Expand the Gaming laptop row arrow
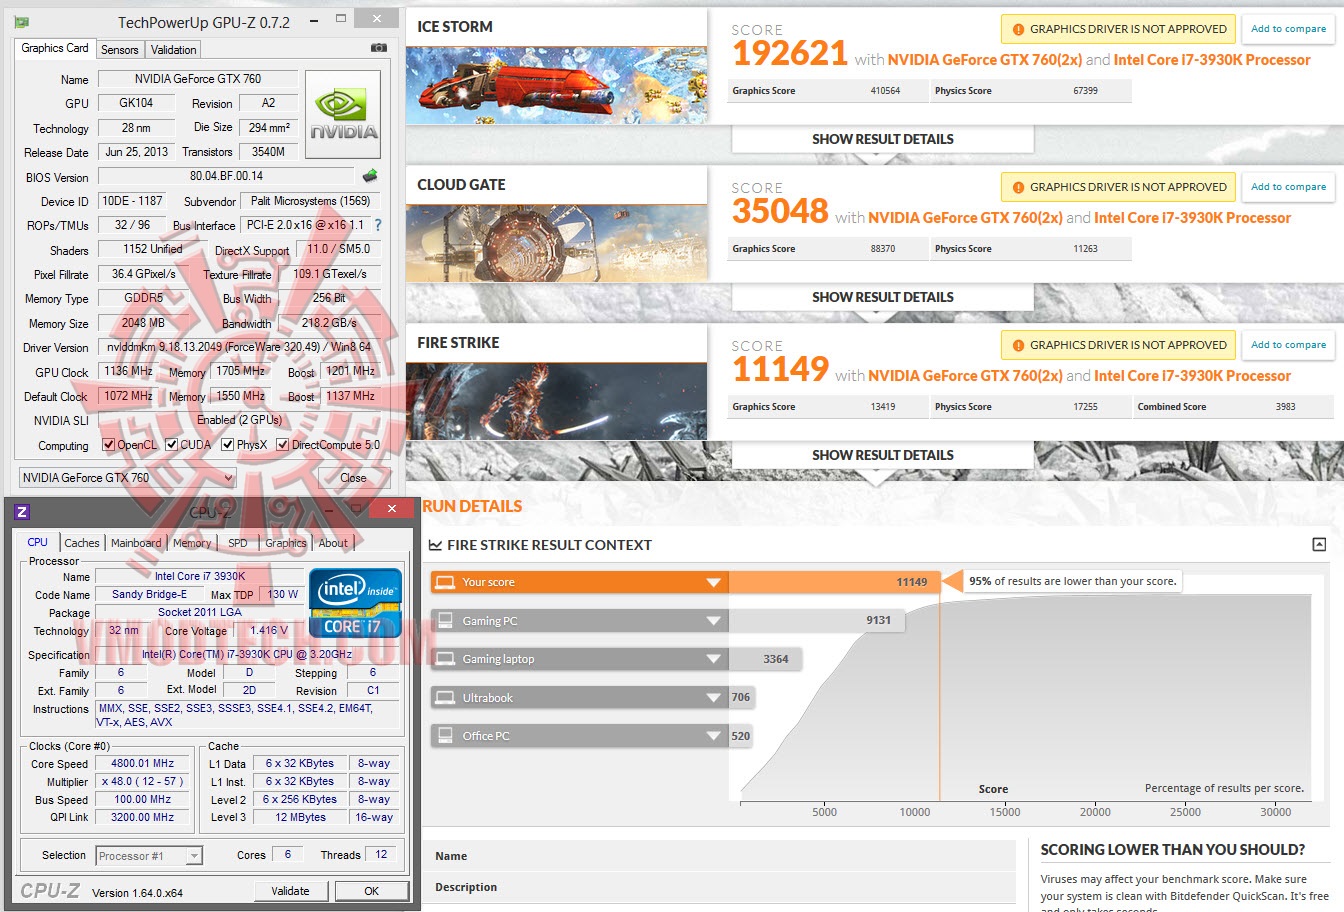The image size is (1344, 912). click(713, 659)
